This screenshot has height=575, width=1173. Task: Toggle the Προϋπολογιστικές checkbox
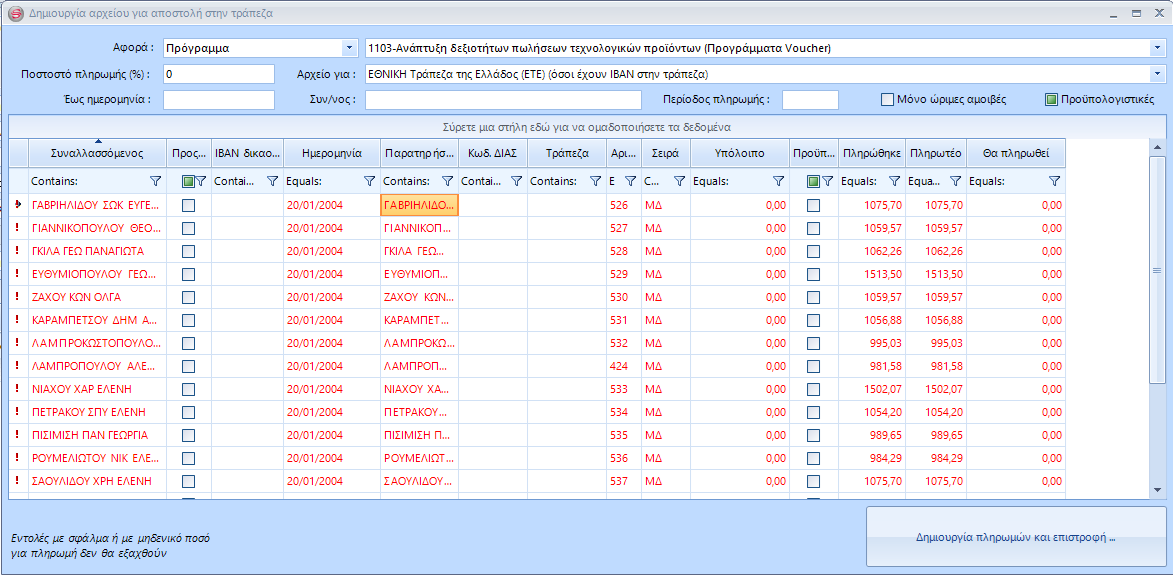click(x=1051, y=100)
